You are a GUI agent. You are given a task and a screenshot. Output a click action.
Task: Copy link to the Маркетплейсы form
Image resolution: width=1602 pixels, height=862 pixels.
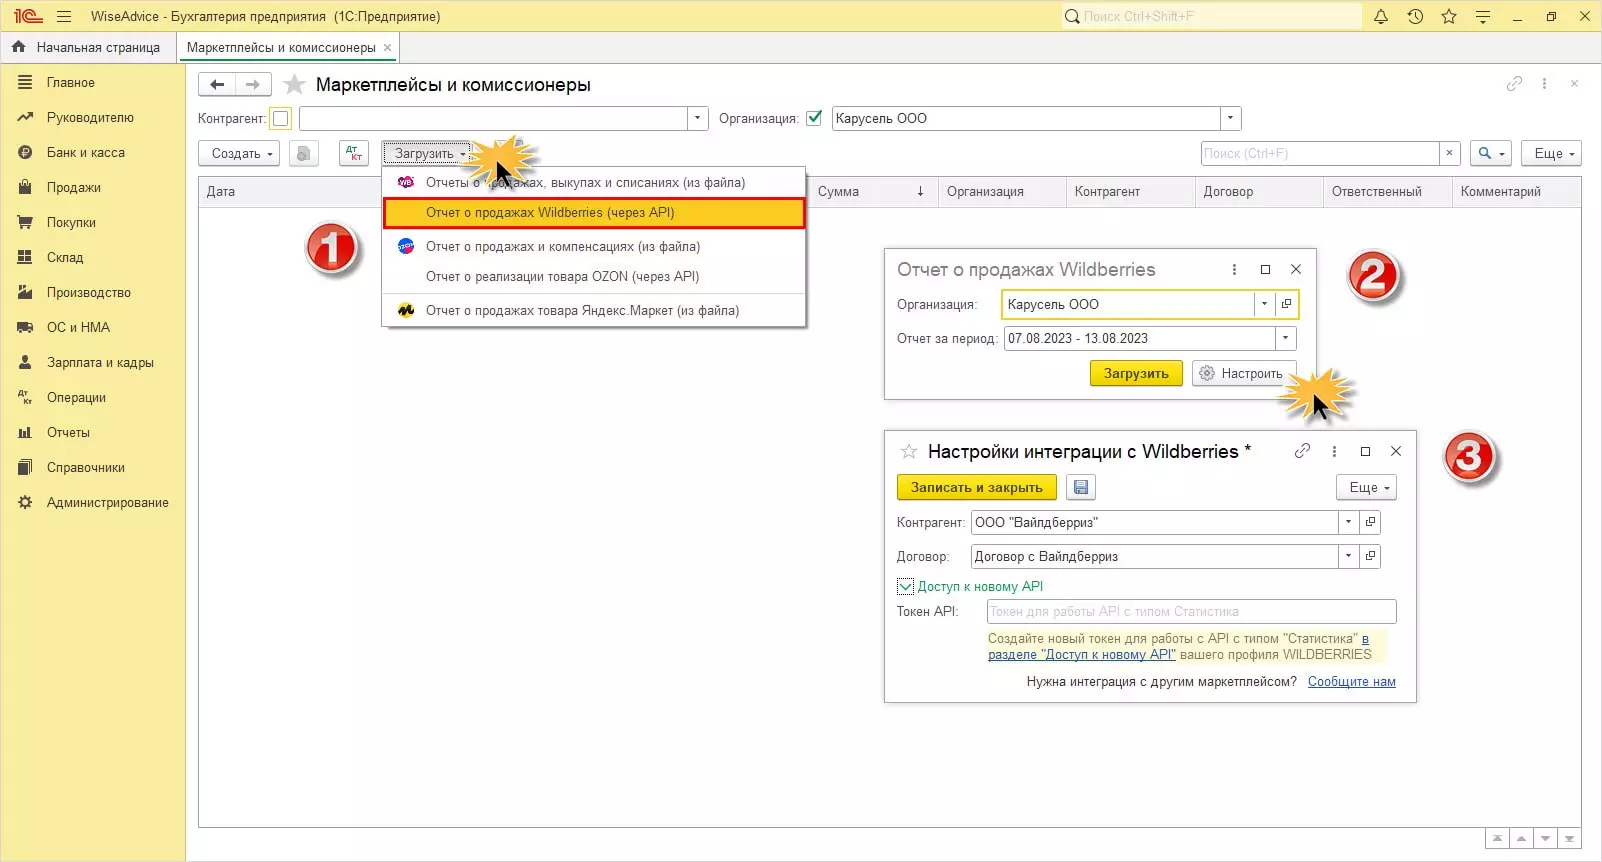click(x=1514, y=84)
